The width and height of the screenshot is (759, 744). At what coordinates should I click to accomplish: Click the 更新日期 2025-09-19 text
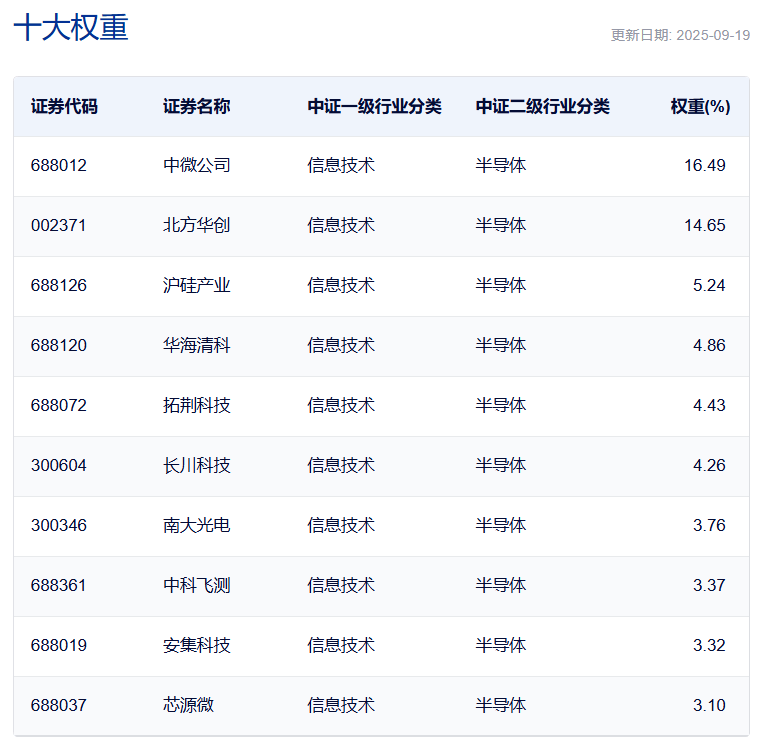tap(680, 35)
